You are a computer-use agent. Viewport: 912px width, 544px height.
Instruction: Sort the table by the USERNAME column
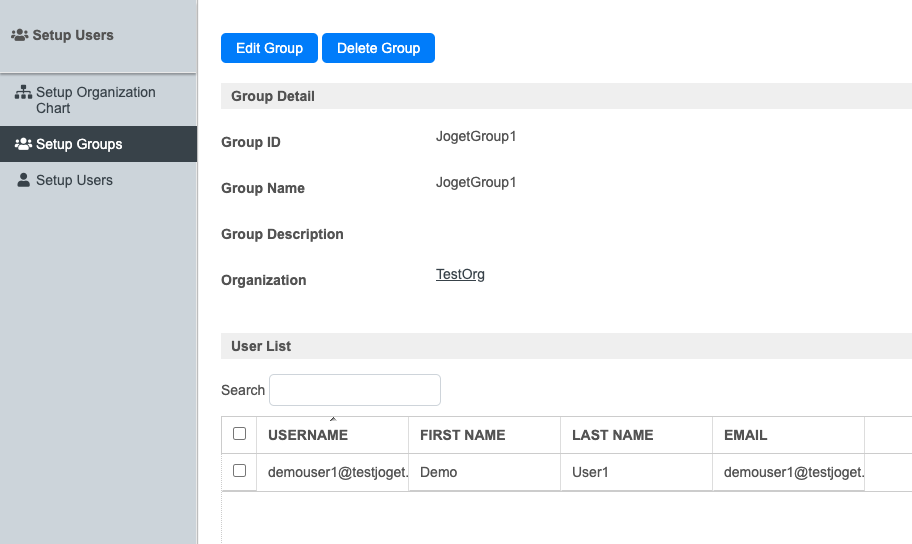308,435
